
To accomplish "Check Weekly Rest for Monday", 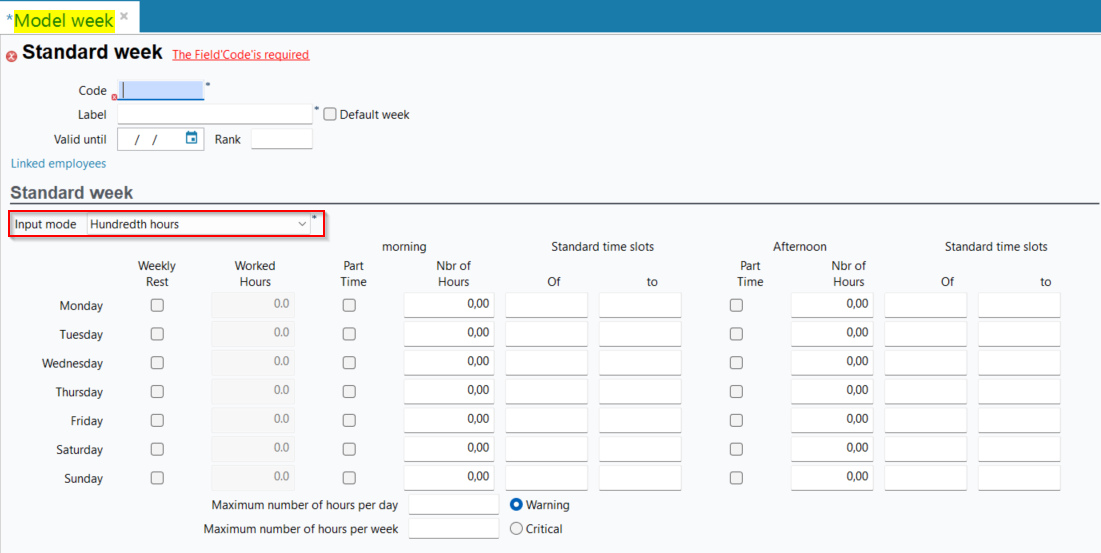I will 157,306.
